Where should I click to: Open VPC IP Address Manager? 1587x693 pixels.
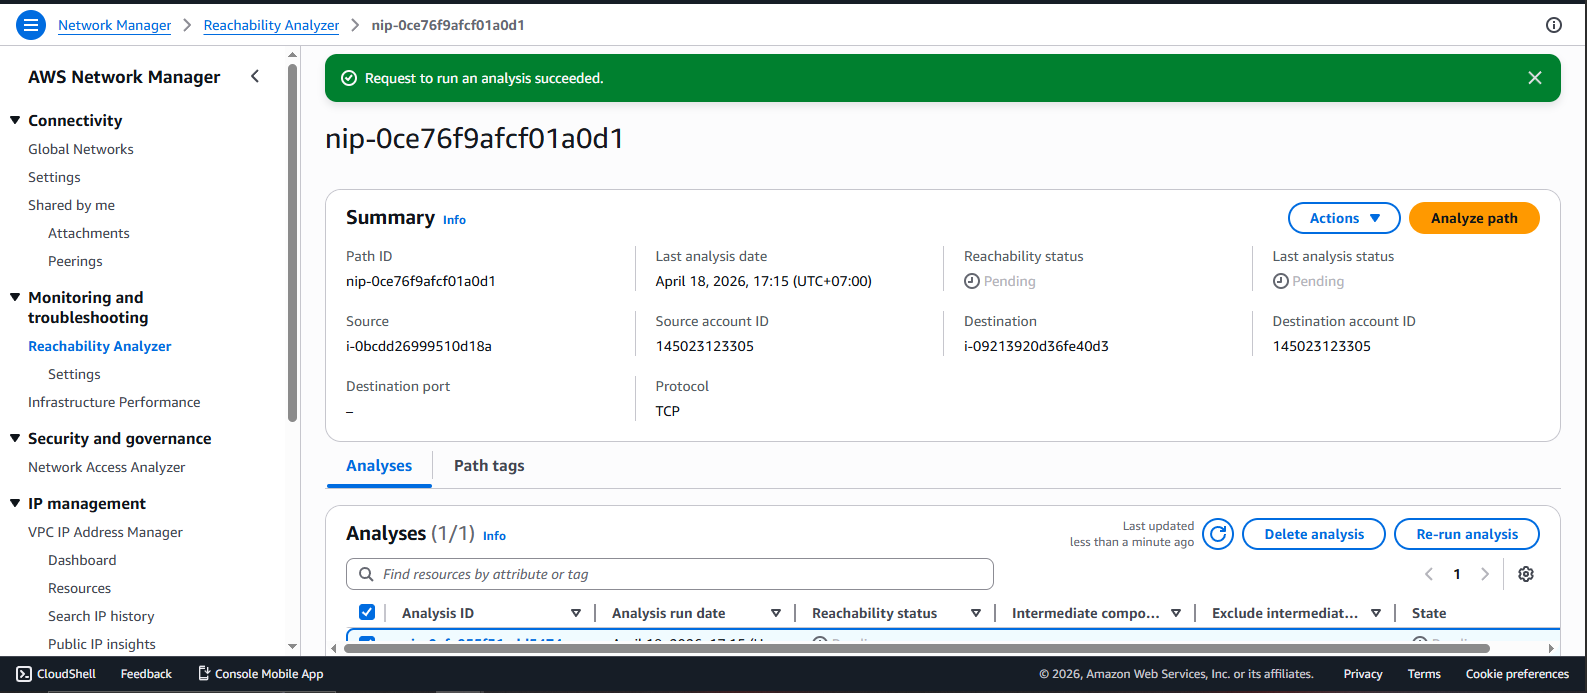tap(105, 532)
